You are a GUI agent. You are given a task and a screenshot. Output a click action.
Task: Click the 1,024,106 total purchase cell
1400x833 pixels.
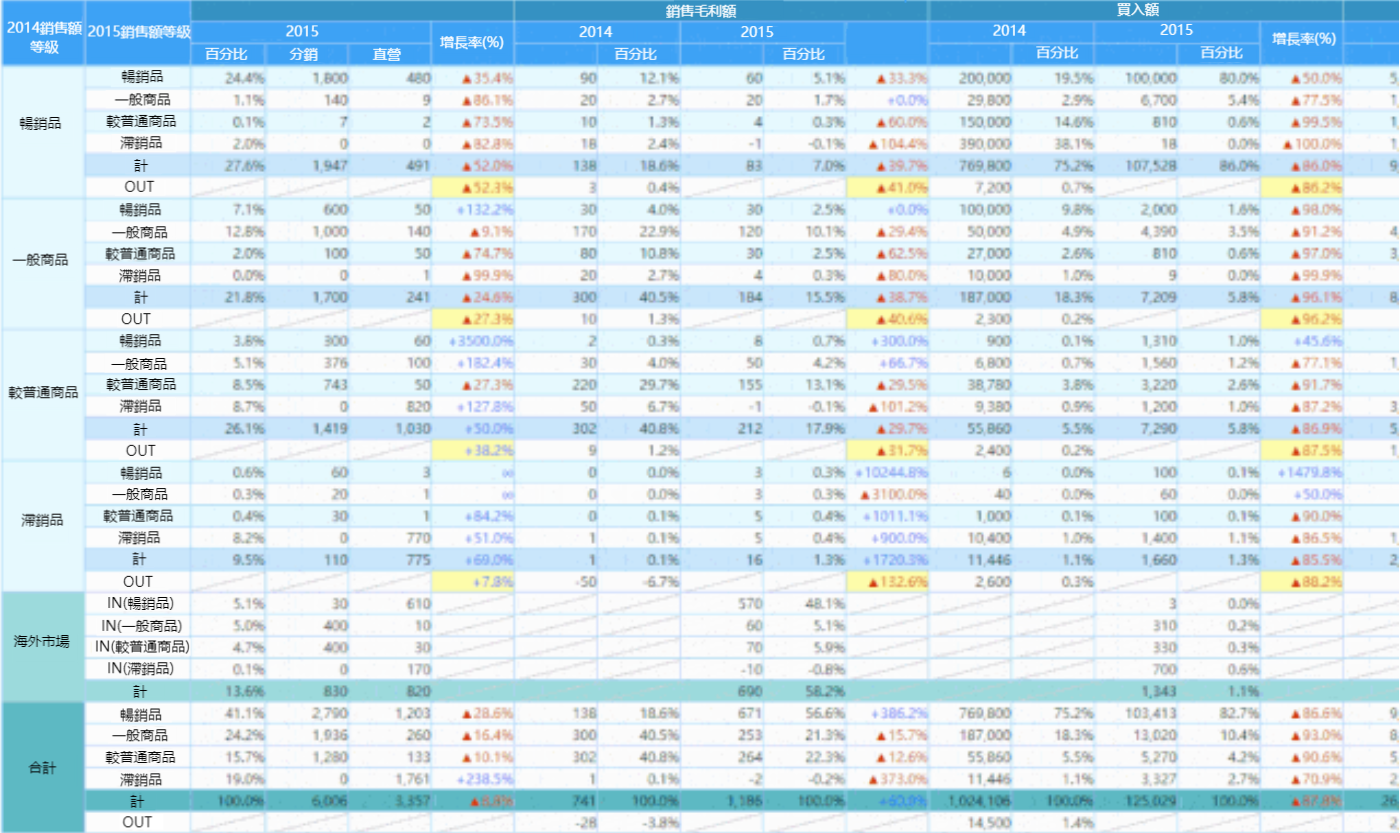tap(974, 801)
